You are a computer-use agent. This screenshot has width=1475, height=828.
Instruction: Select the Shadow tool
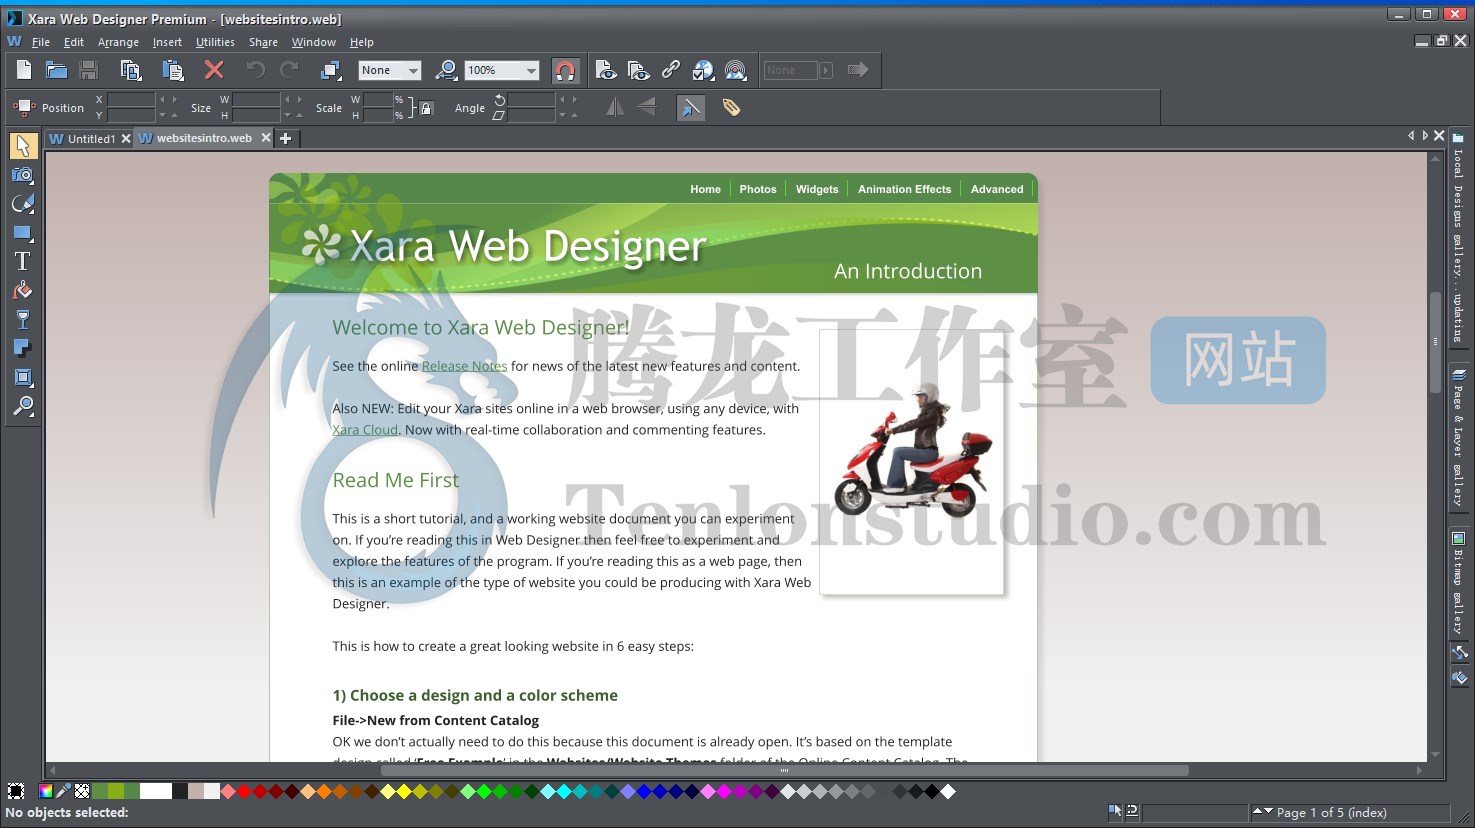pyautogui.click(x=22, y=348)
